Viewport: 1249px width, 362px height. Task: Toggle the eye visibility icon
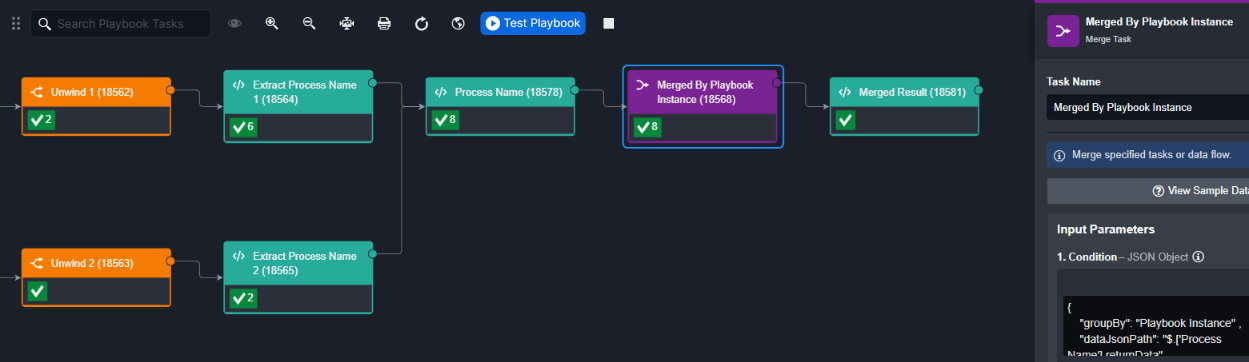234,23
